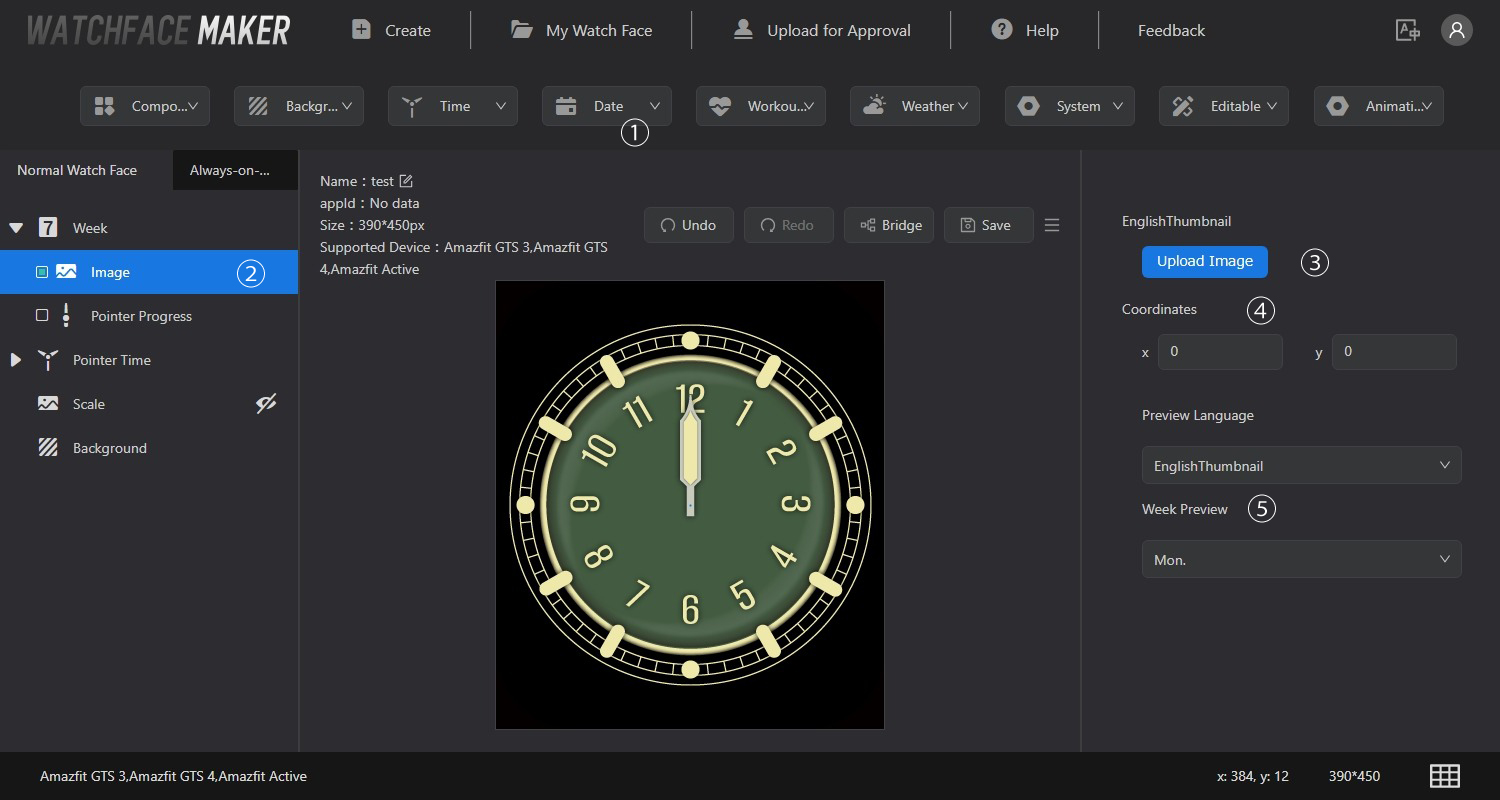Select the Background layer icon

pyautogui.click(x=48, y=448)
